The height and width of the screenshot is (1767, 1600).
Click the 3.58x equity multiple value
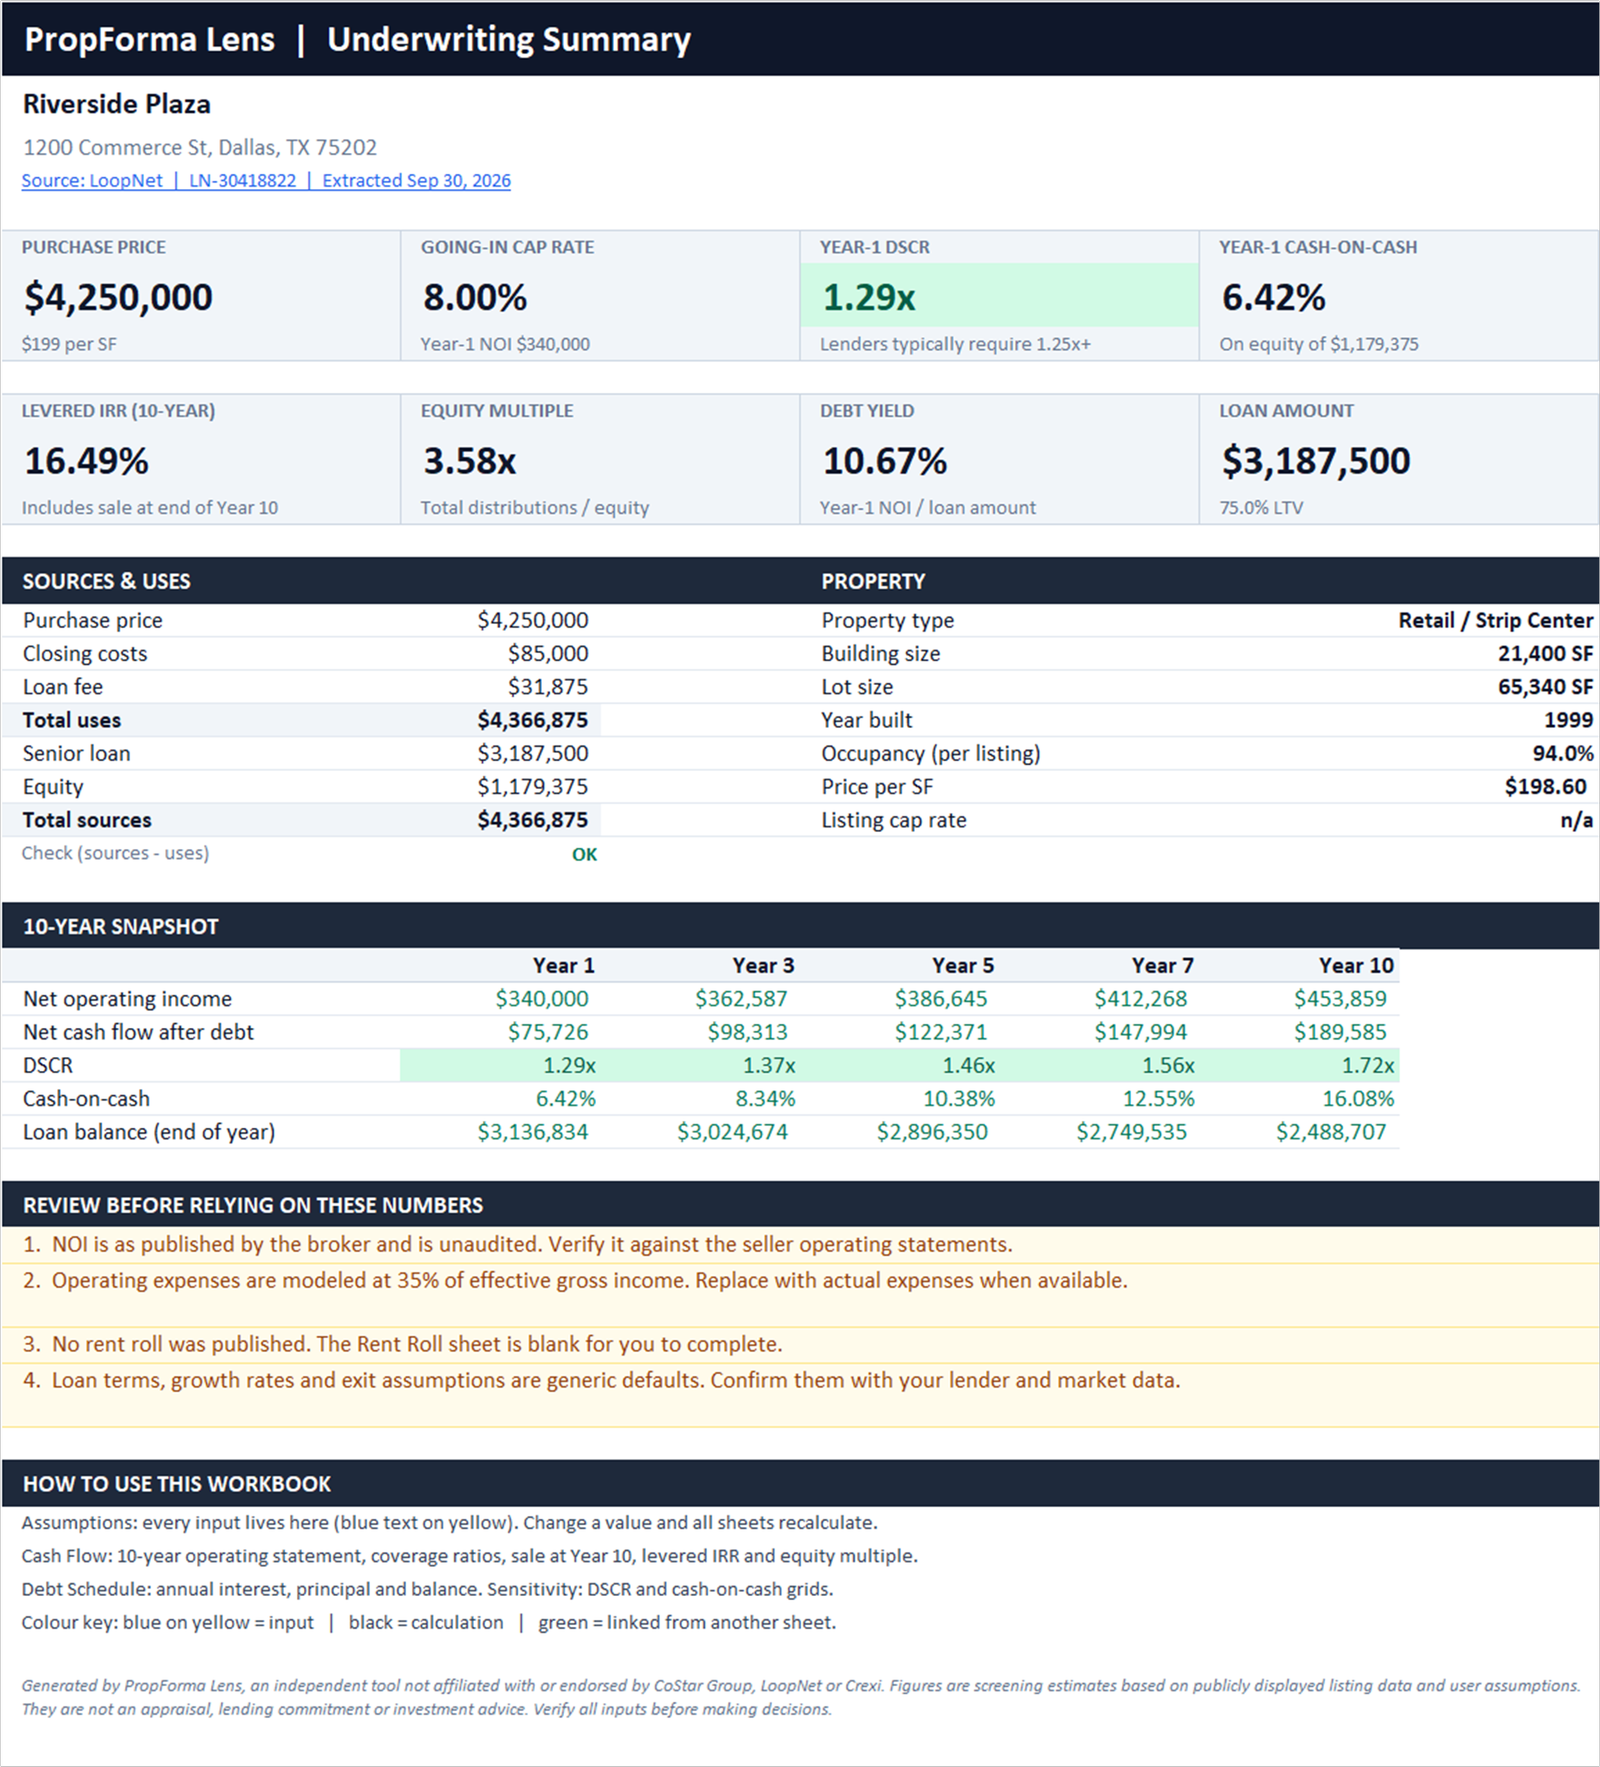470,461
